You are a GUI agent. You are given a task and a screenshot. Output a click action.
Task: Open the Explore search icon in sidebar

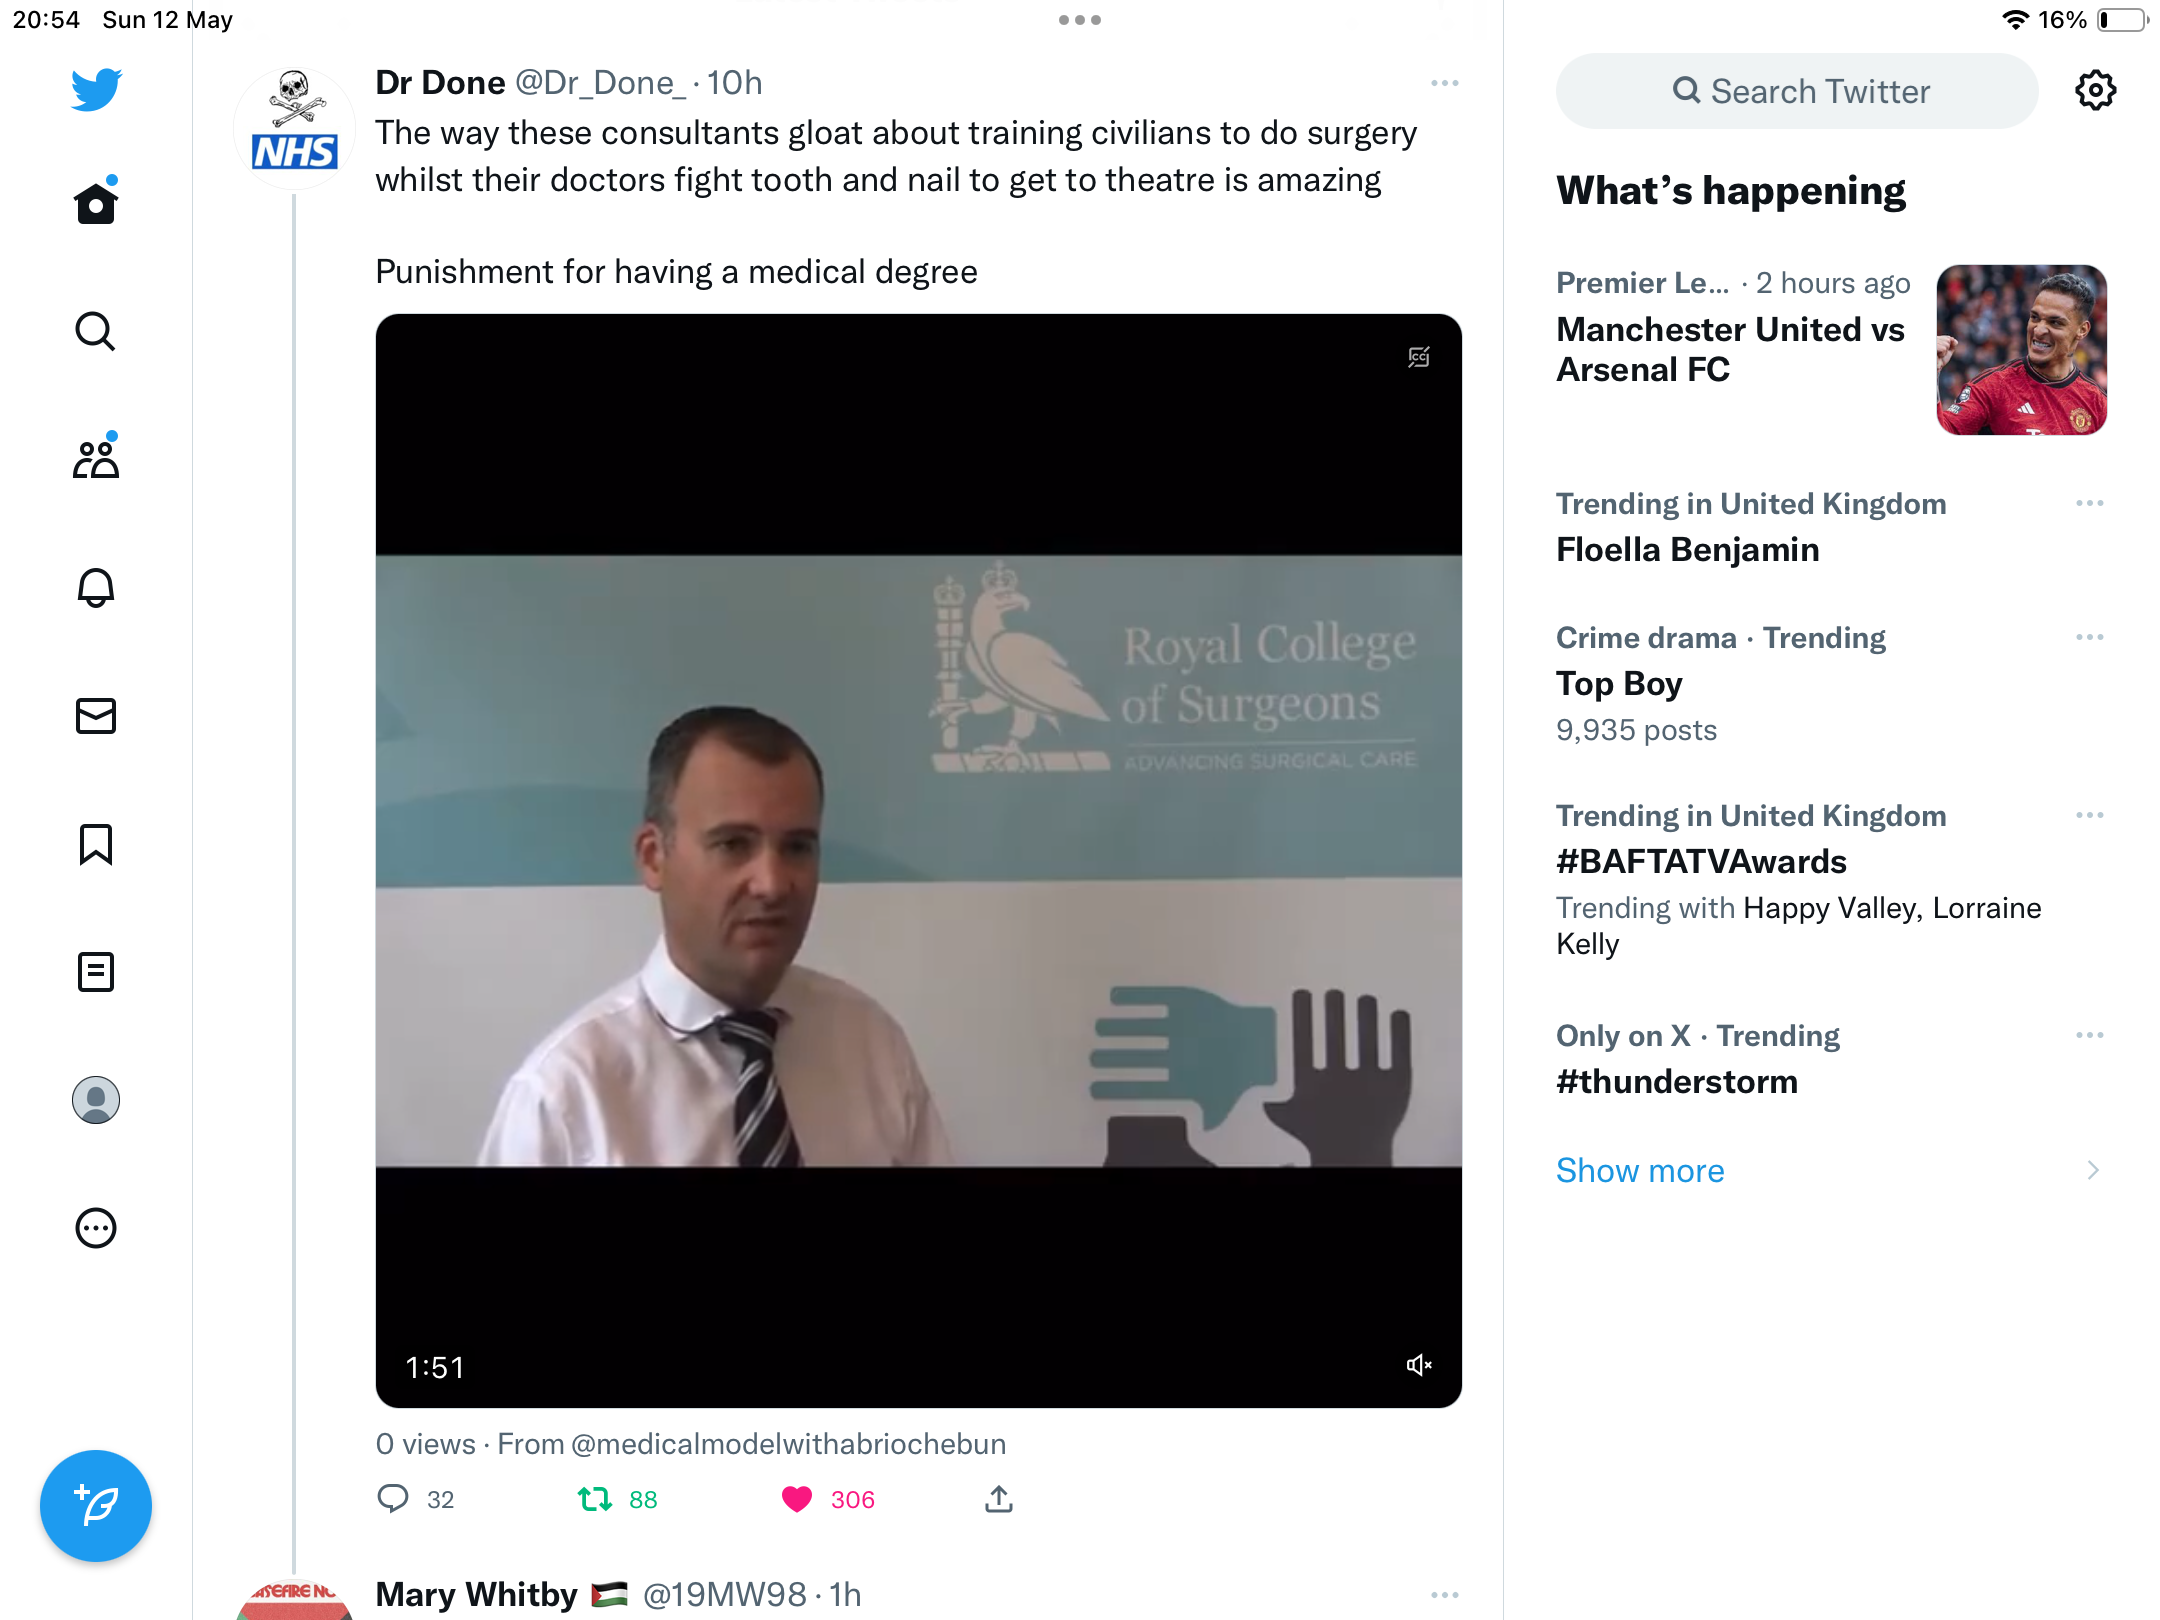click(96, 331)
